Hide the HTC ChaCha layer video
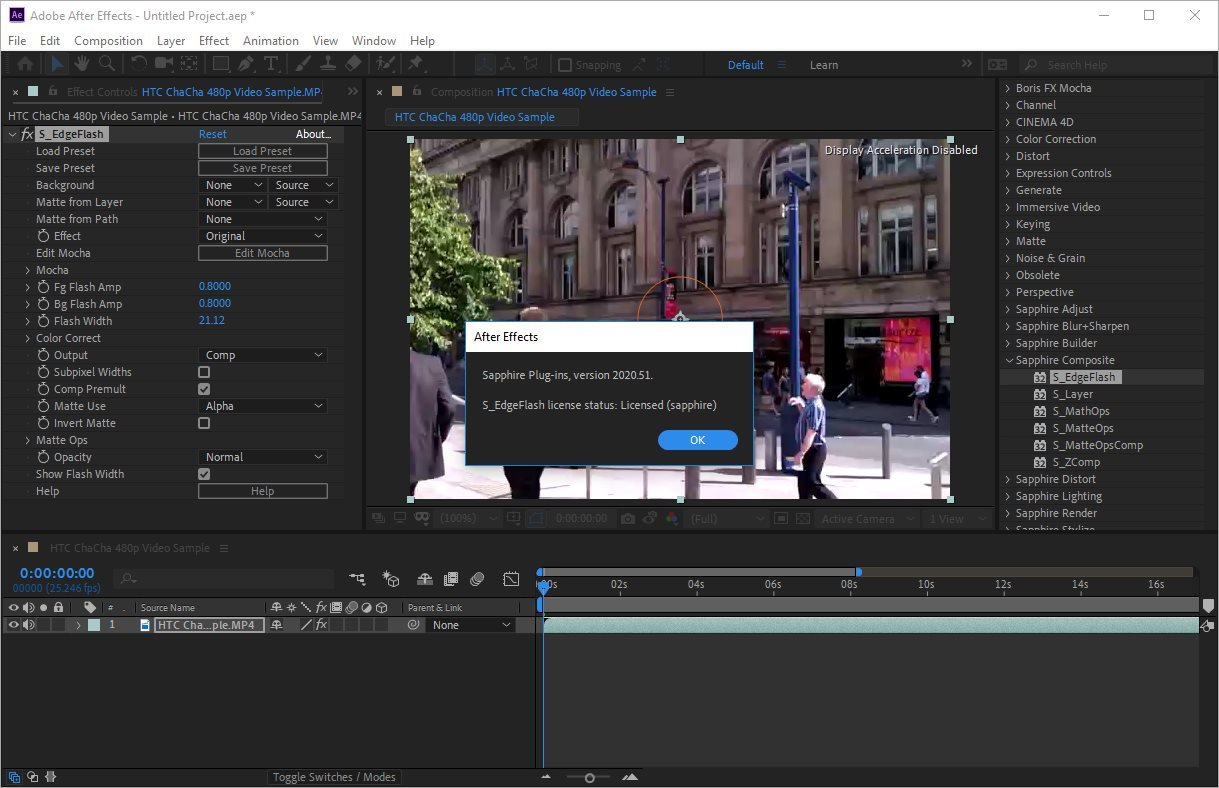 (14, 625)
